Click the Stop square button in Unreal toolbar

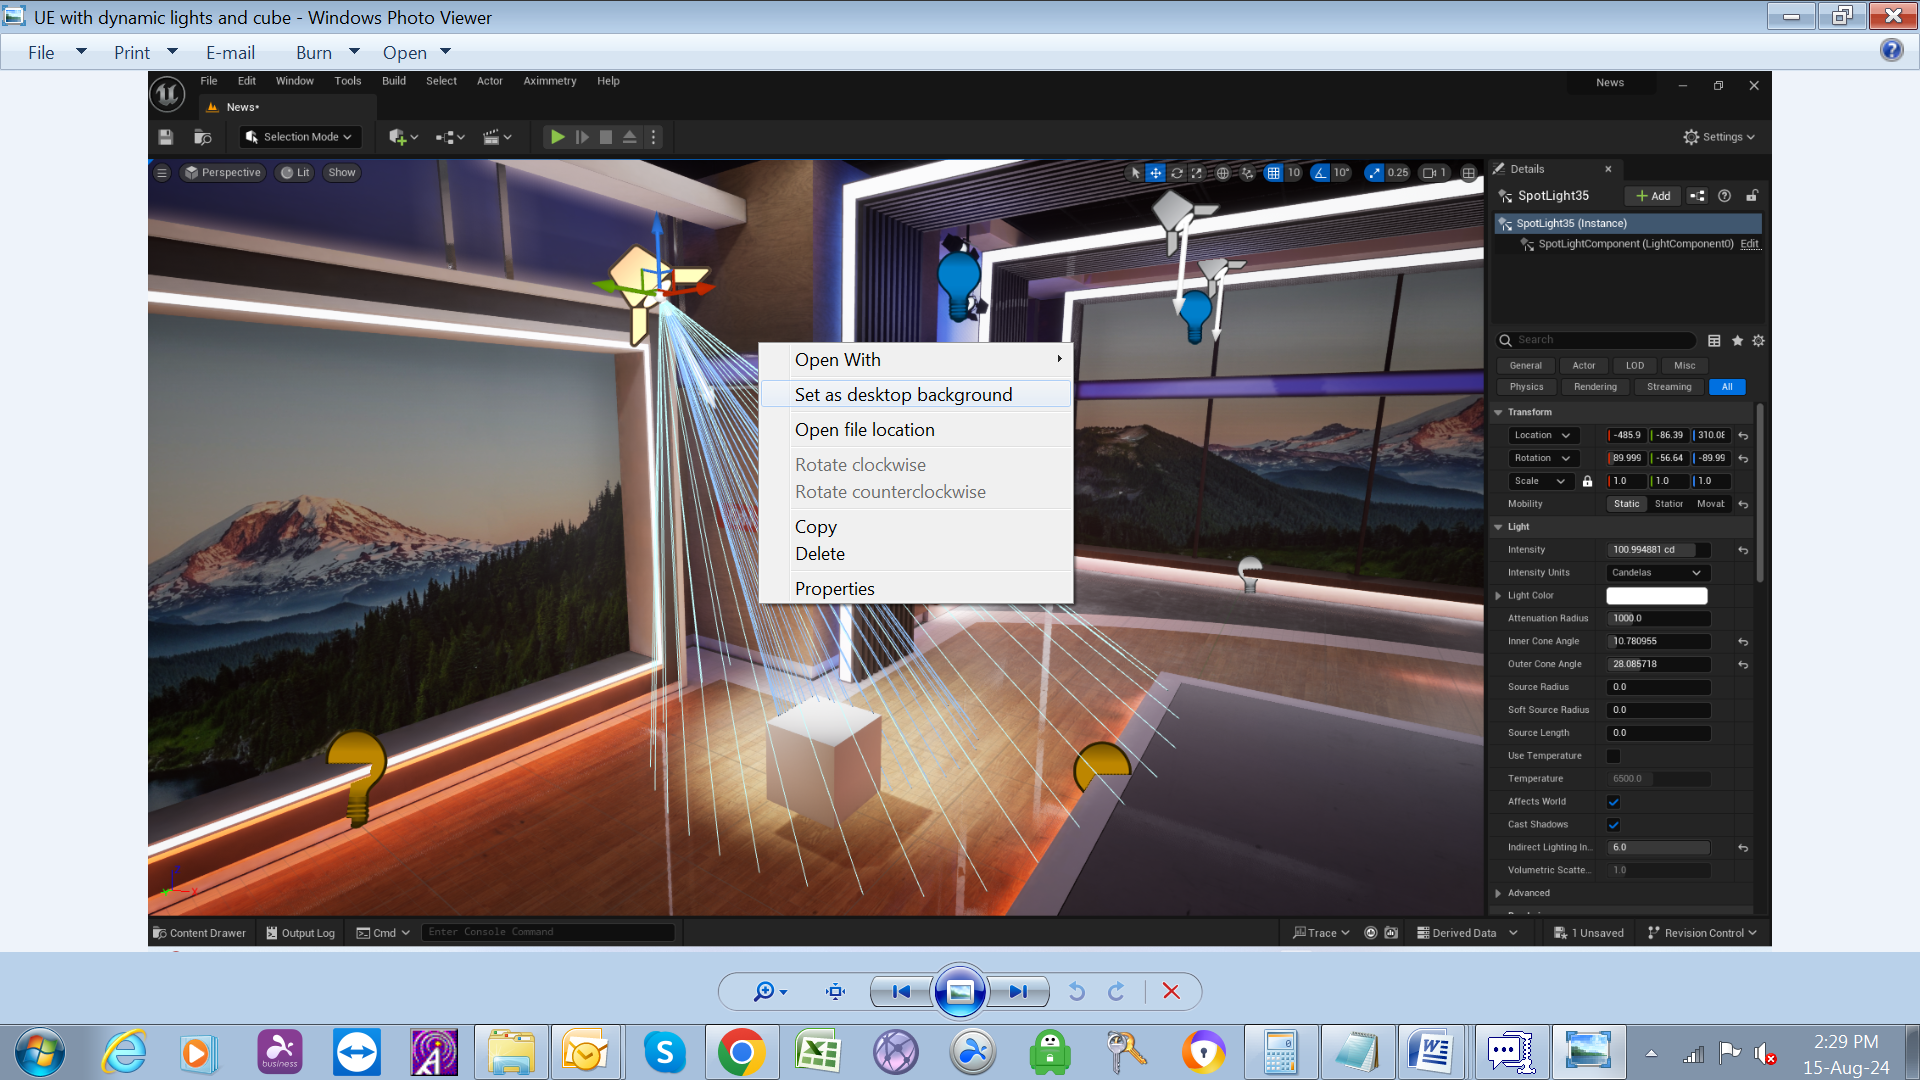pos(606,137)
